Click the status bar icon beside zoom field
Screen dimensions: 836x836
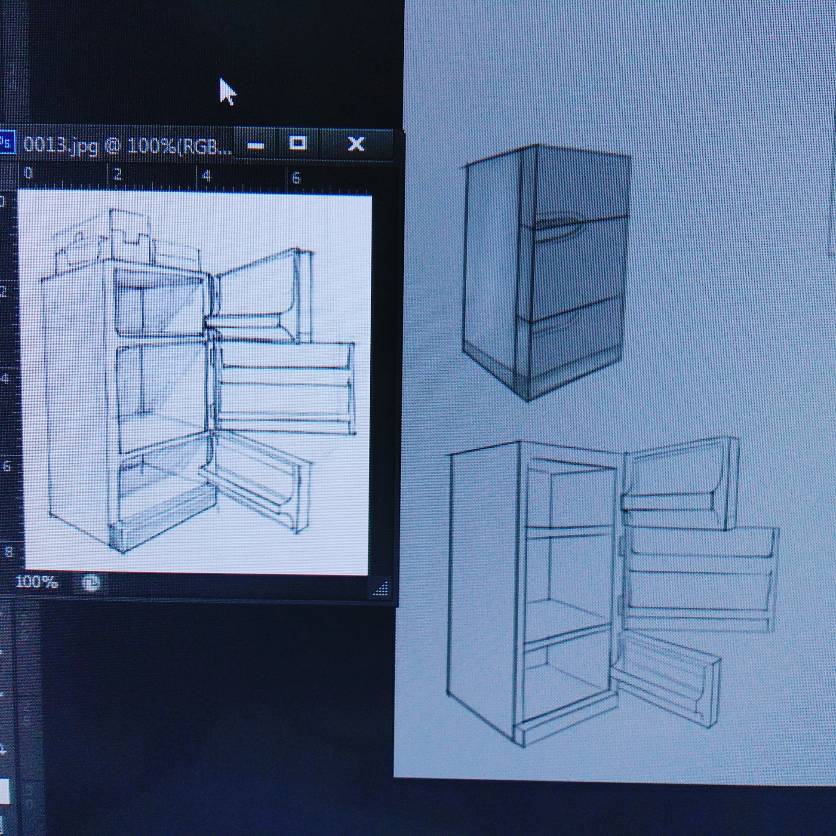click(x=91, y=583)
